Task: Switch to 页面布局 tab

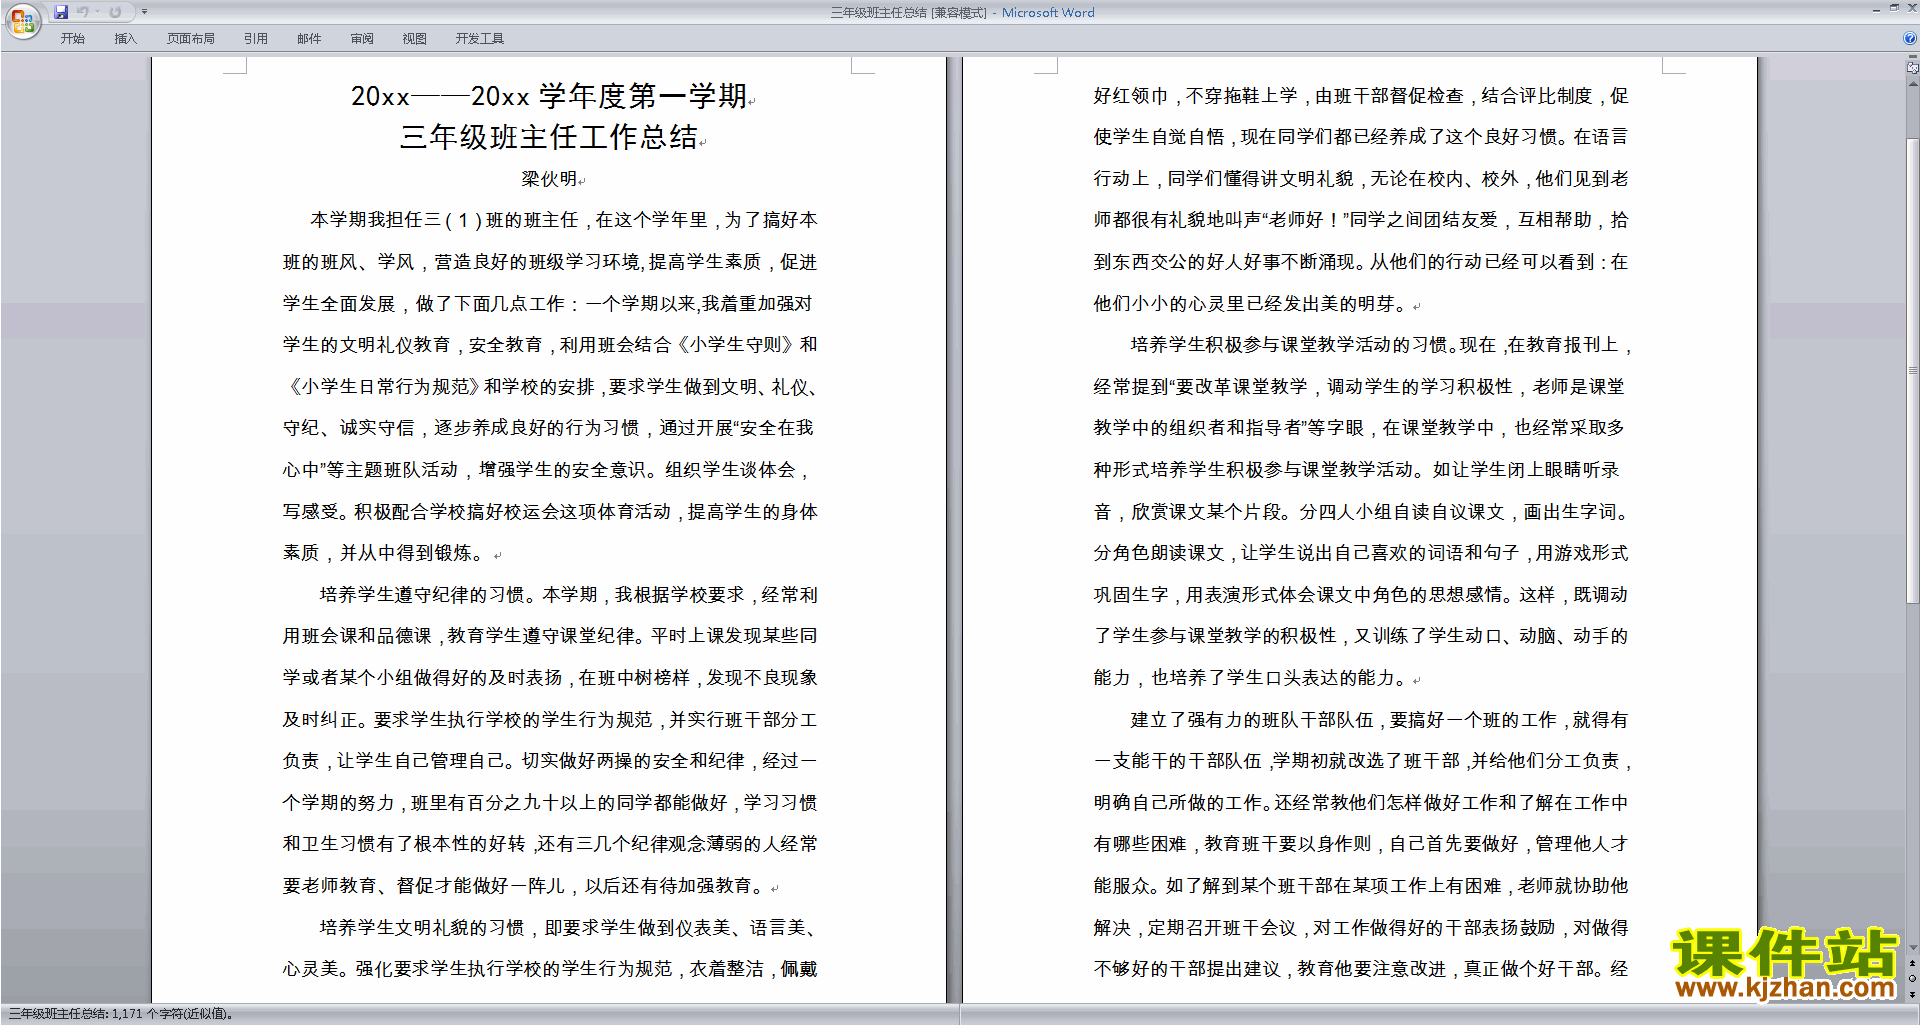Action: click(191, 39)
